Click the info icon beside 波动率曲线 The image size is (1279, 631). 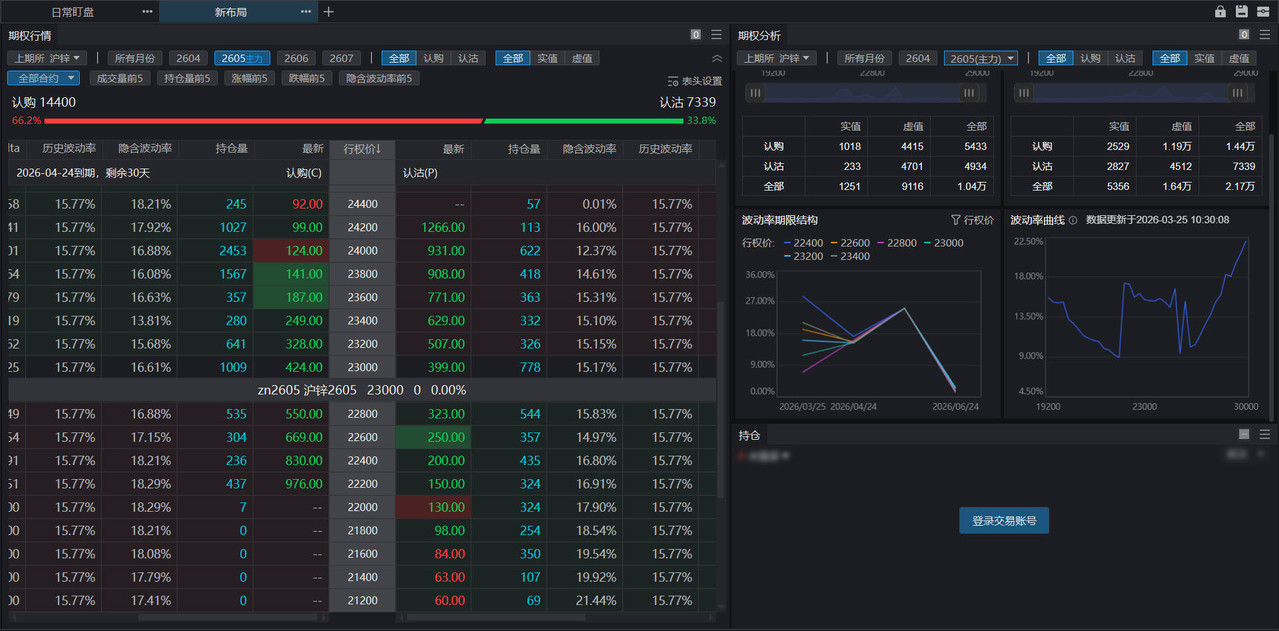click(1073, 219)
